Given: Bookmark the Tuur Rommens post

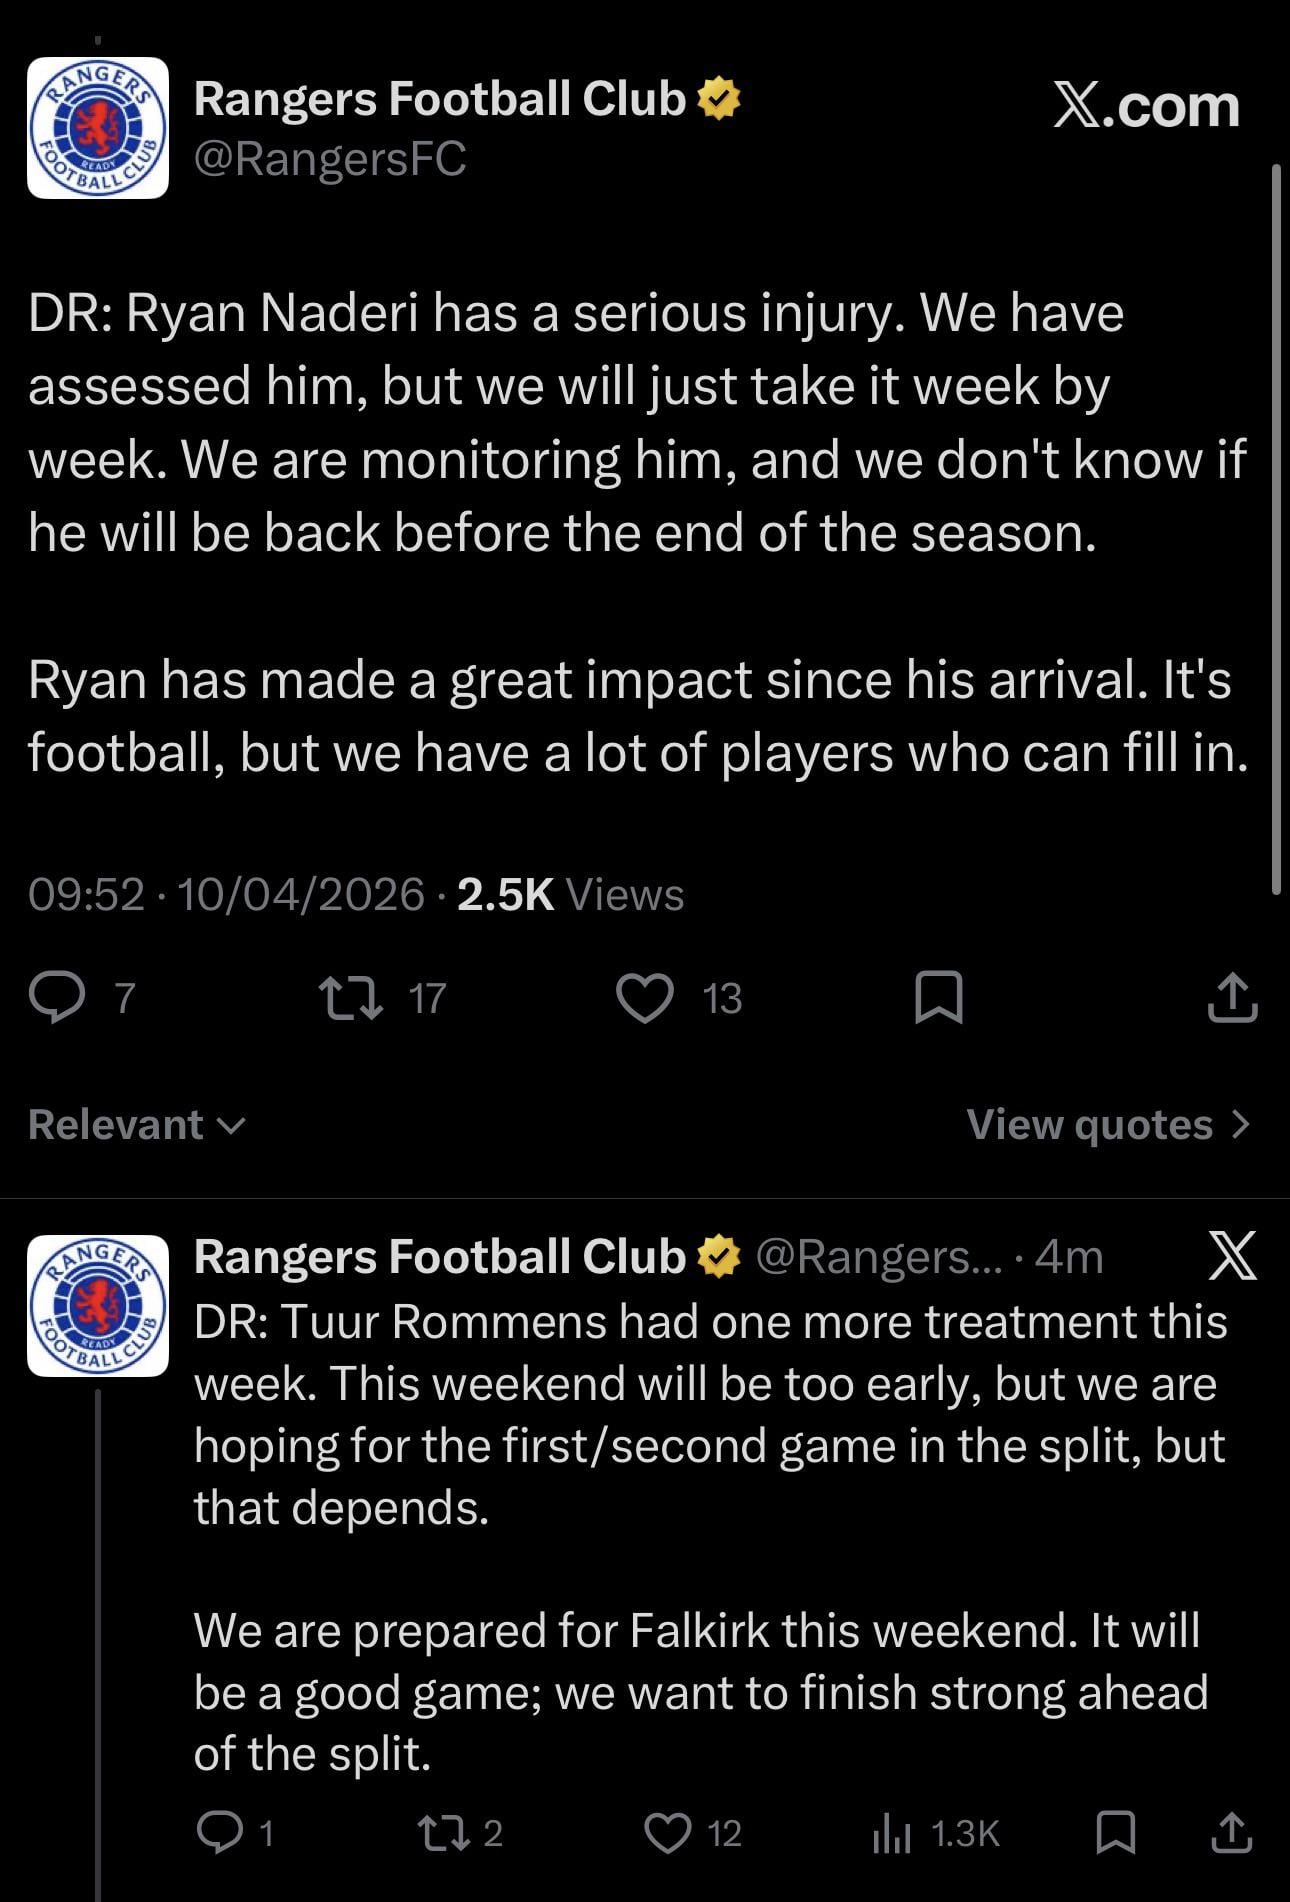Looking at the screenshot, I should [x=1114, y=1832].
